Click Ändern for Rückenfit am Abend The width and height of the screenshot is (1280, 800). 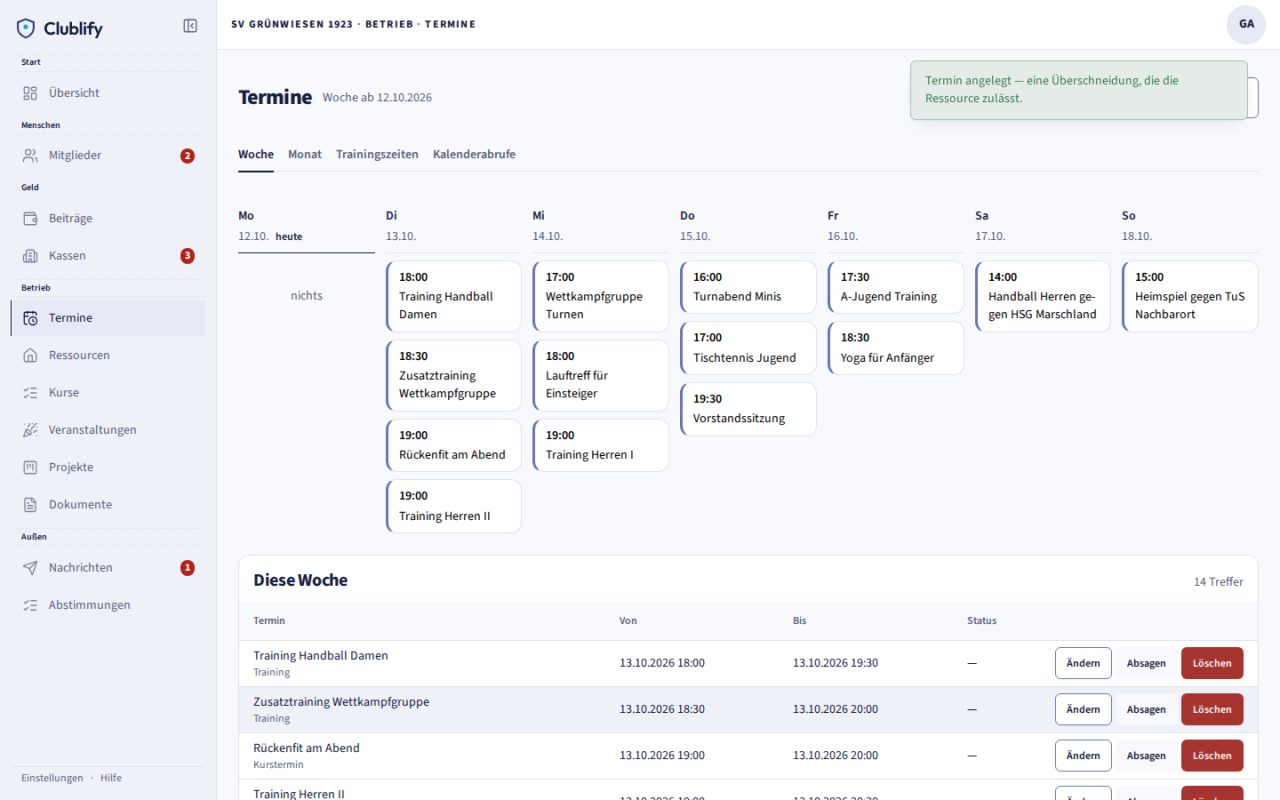point(1083,756)
